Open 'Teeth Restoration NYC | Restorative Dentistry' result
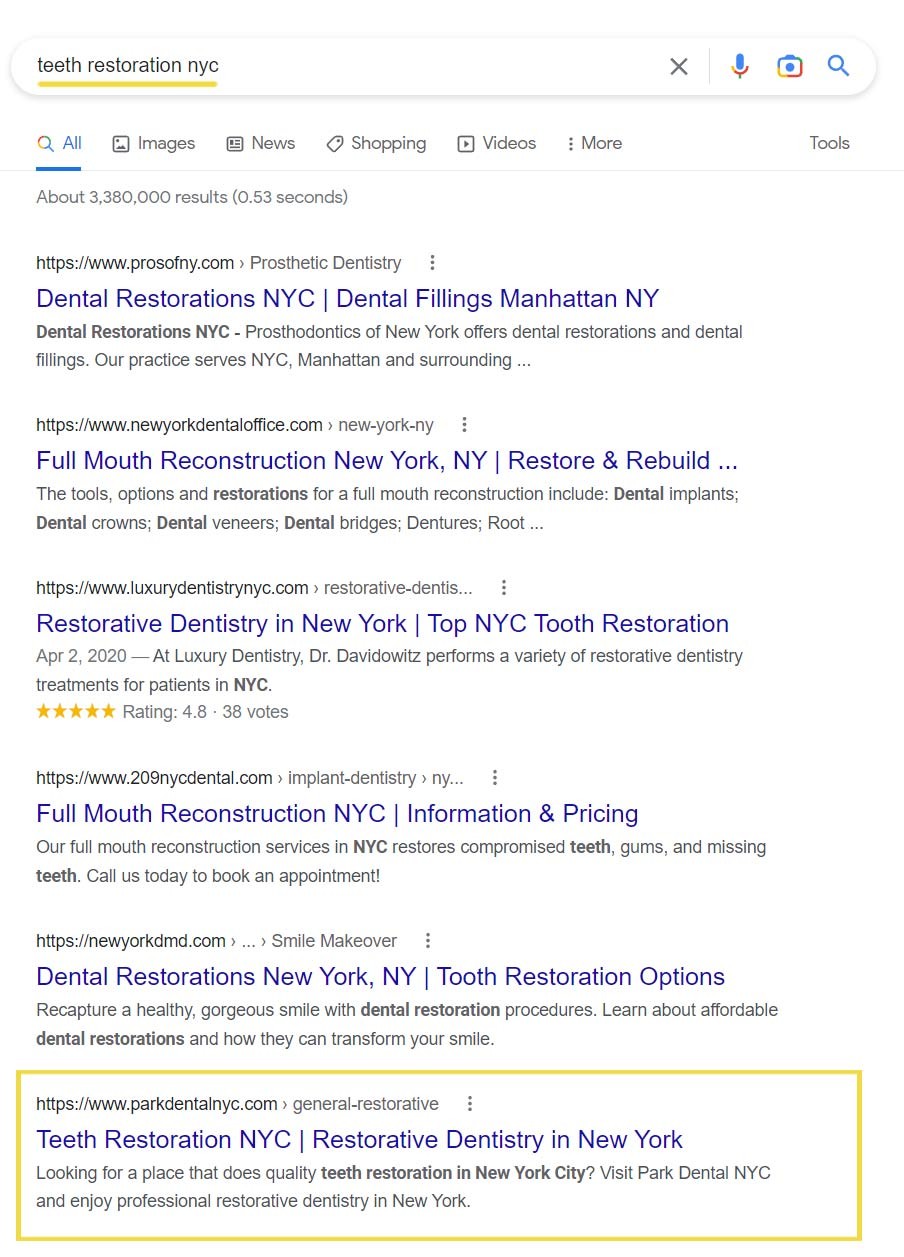Viewport: 904px width, 1257px height. 359,1140
